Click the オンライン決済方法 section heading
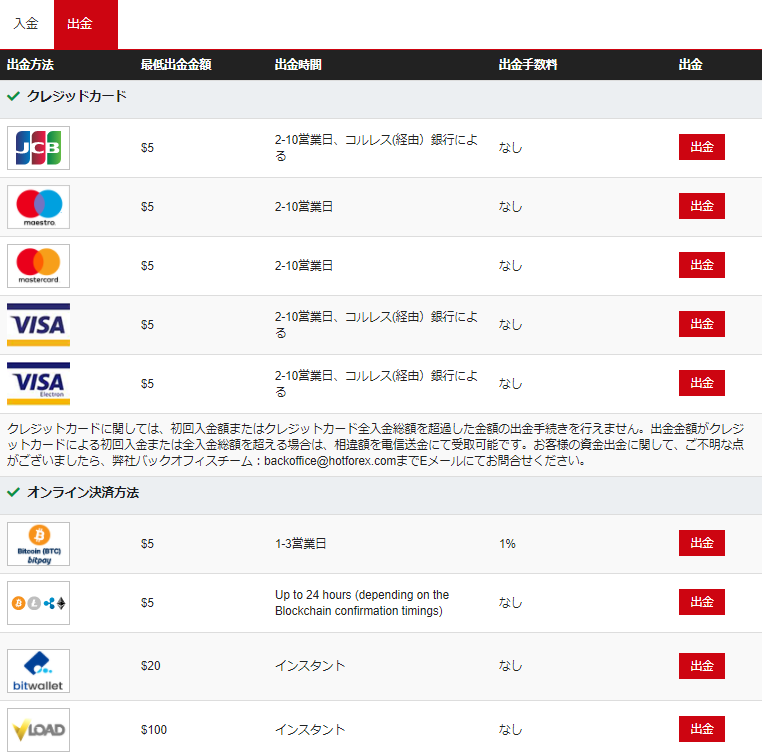The width and height of the screenshot is (765, 754). coord(83,492)
